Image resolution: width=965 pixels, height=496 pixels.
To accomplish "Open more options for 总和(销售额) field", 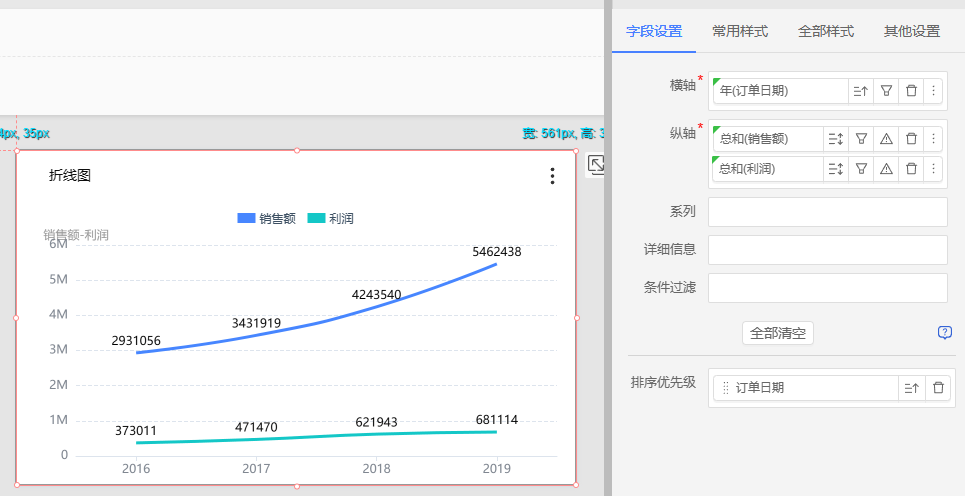I will click(x=933, y=139).
